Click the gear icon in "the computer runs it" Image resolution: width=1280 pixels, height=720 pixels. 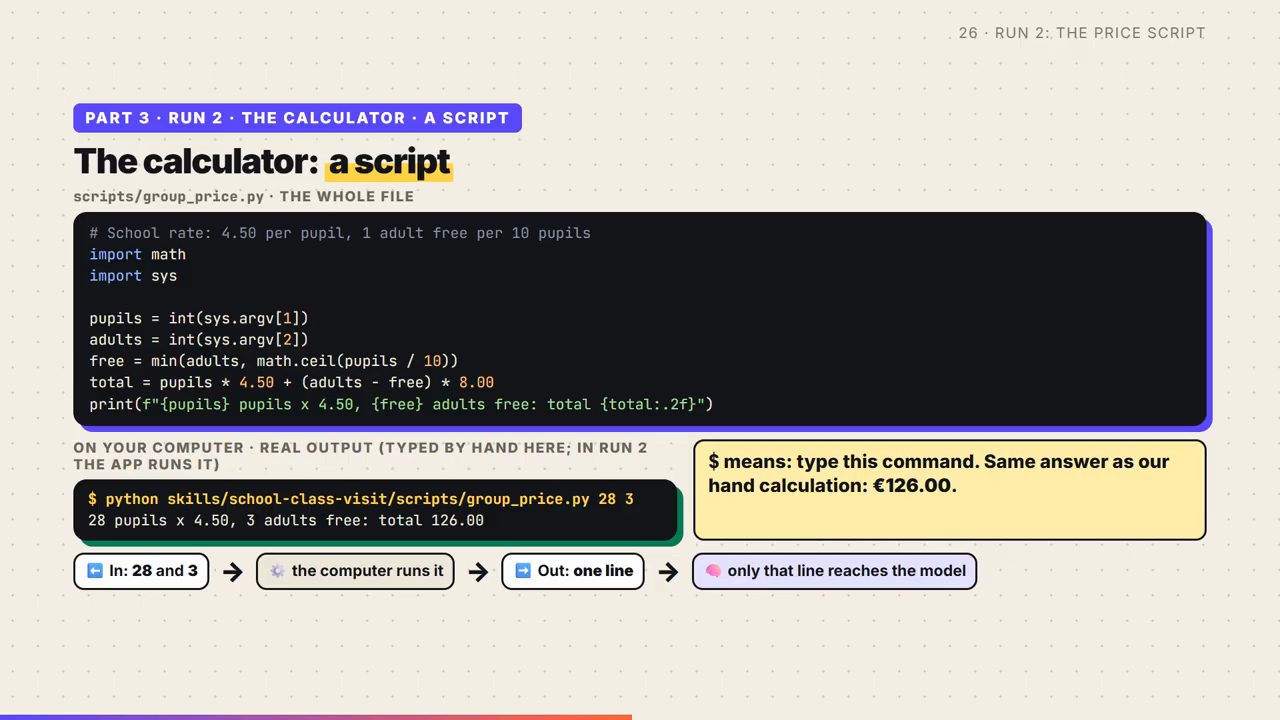click(x=277, y=571)
